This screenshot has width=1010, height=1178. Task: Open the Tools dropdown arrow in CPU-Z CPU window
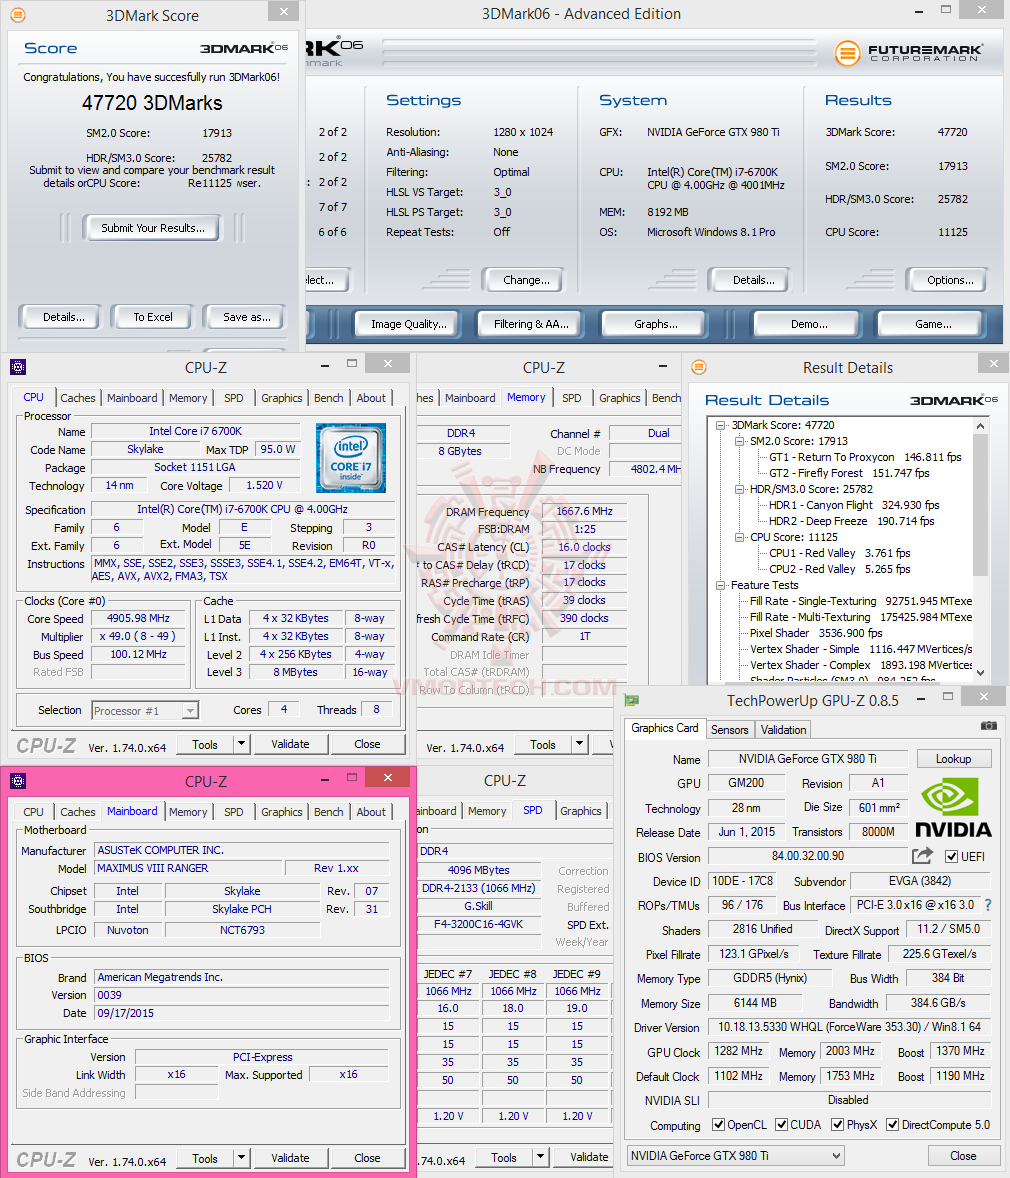click(x=241, y=744)
